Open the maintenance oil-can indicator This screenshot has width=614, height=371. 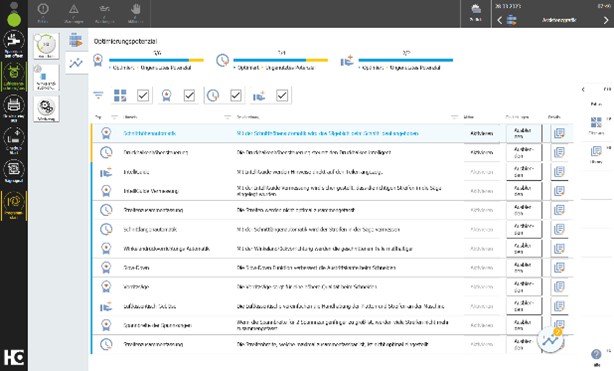point(105,9)
